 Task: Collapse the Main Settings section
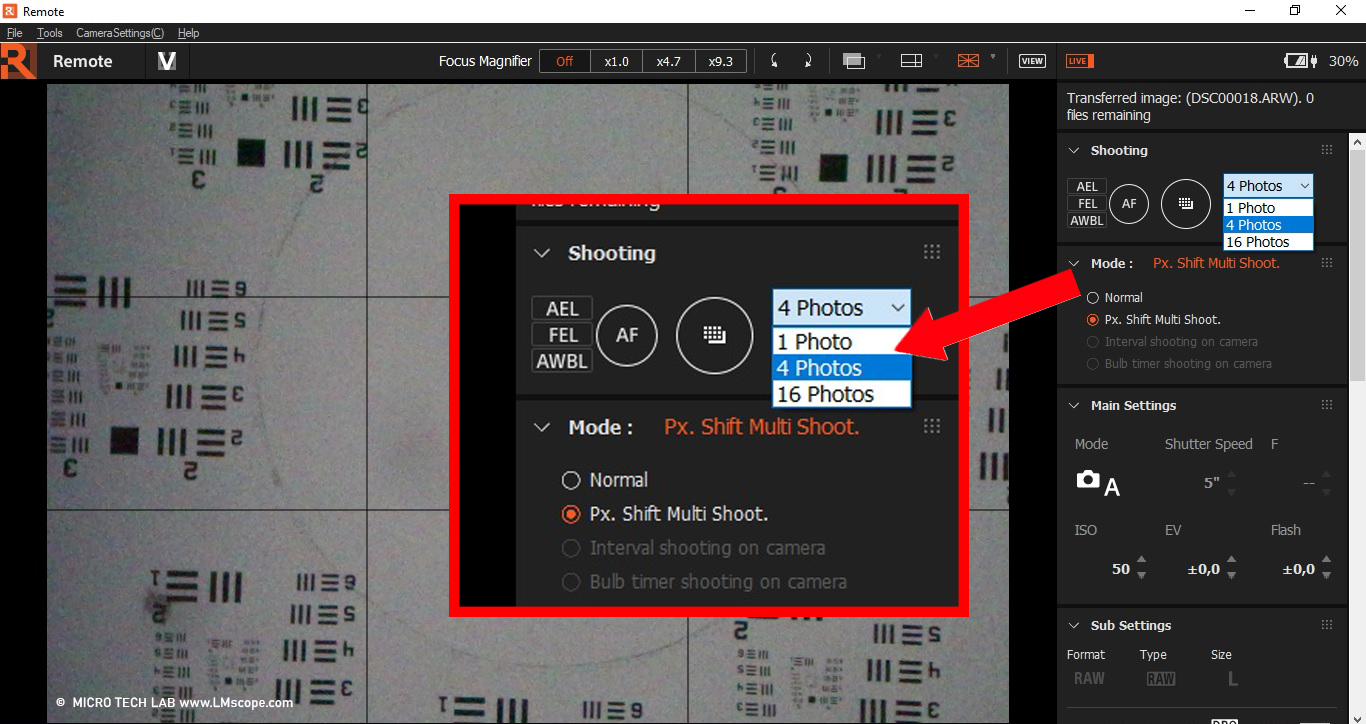(1074, 405)
